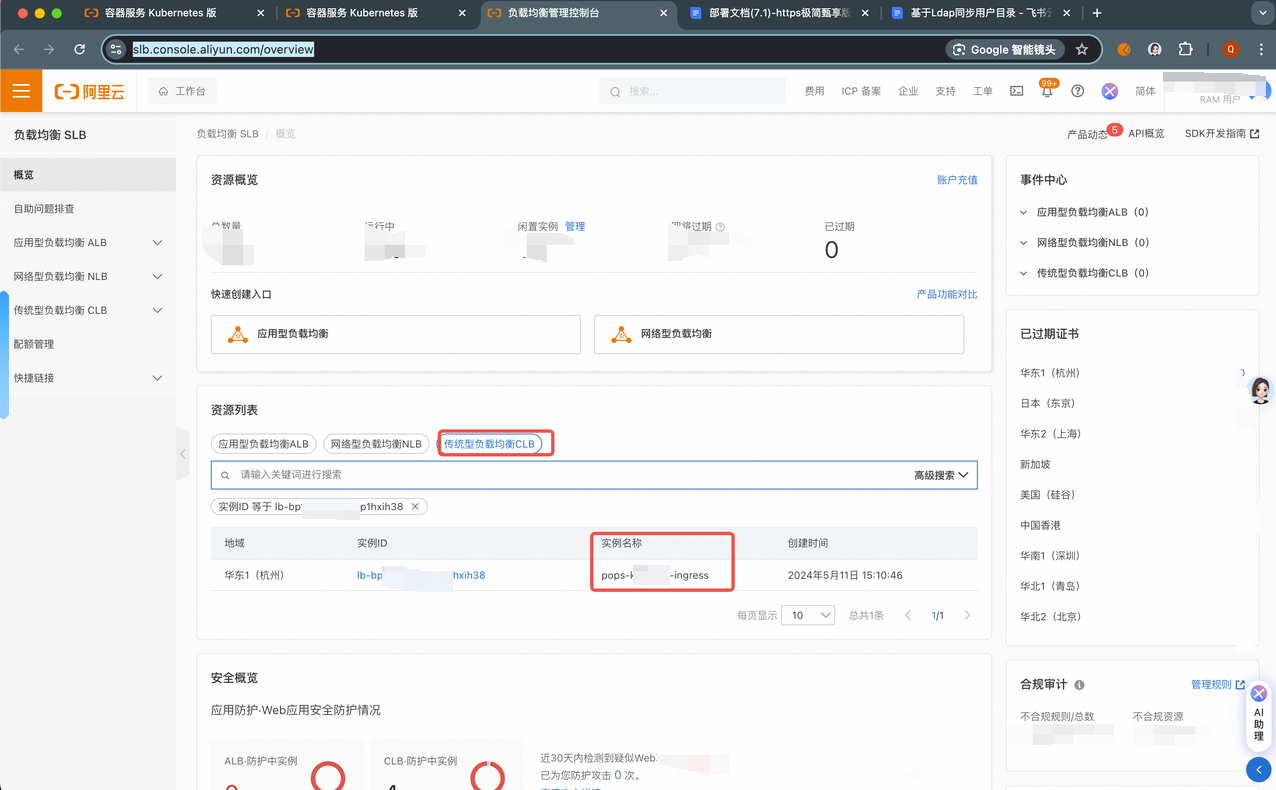The height and width of the screenshot is (790, 1276).
Task: Open SDK开发指南 external link
Action: coord(1222,134)
